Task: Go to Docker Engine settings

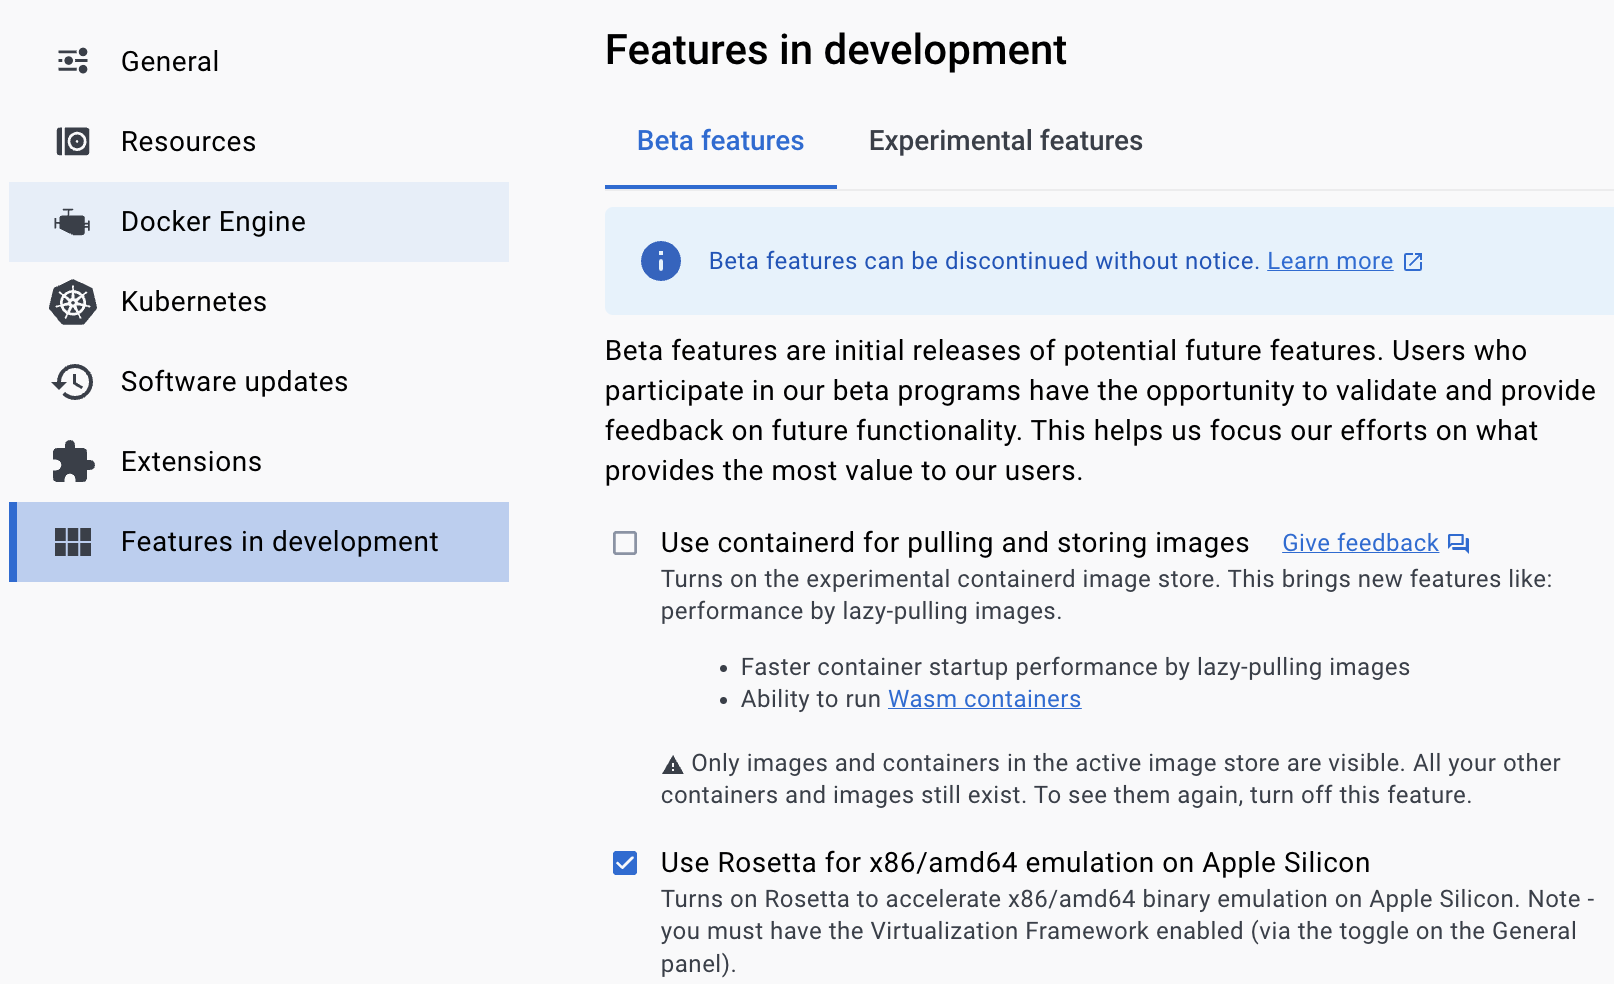Action: pos(259,222)
